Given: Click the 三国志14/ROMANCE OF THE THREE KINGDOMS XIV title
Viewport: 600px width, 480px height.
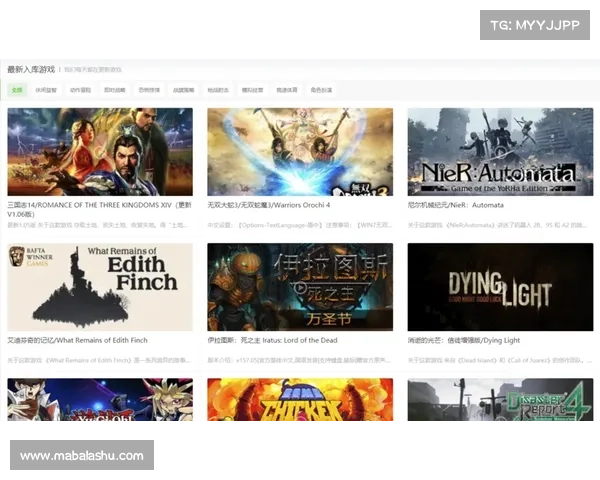Looking at the screenshot, I should click(x=99, y=209).
